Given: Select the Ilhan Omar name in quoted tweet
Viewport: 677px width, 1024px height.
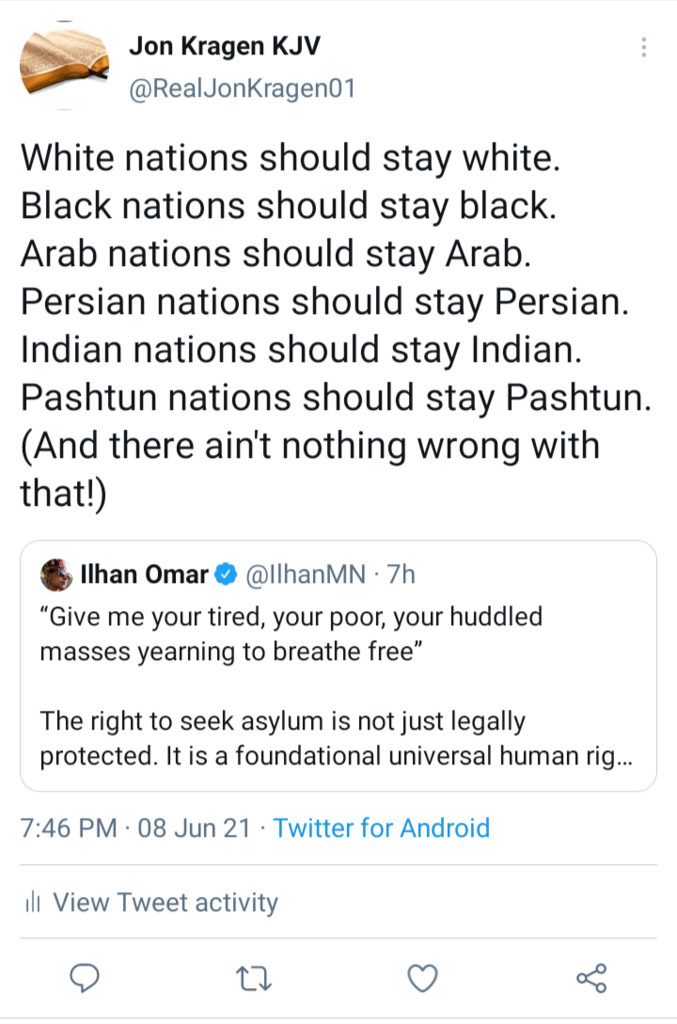Looking at the screenshot, I should [x=144, y=575].
